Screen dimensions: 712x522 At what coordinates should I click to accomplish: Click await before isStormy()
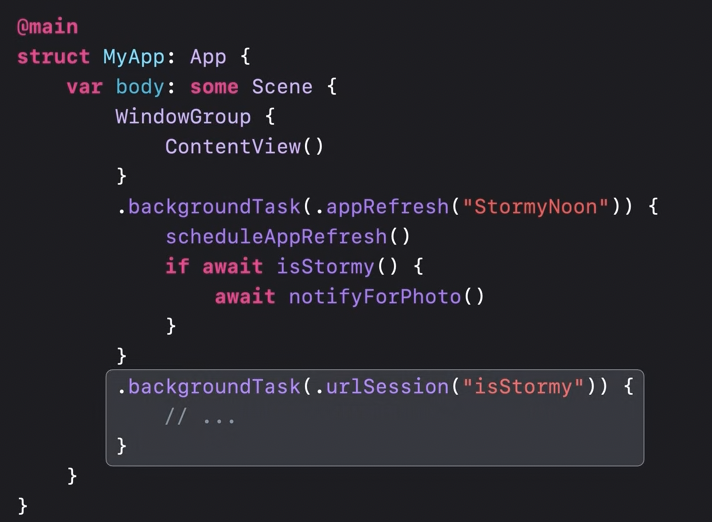click(232, 267)
